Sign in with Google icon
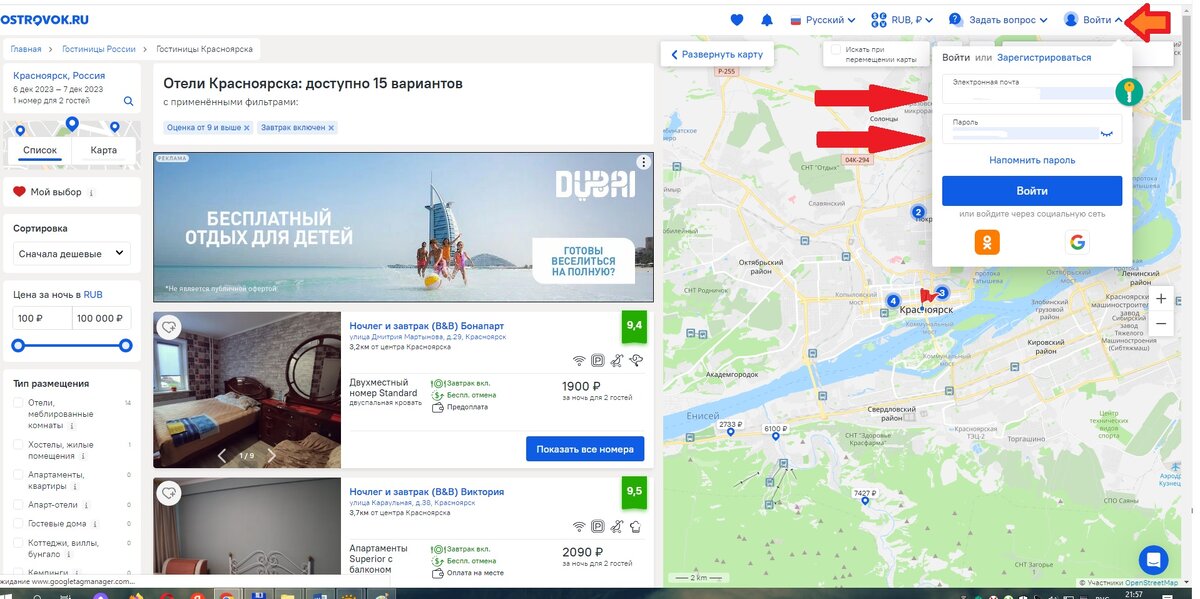1200x599 pixels. pyautogui.click(x=1077, y=242)
